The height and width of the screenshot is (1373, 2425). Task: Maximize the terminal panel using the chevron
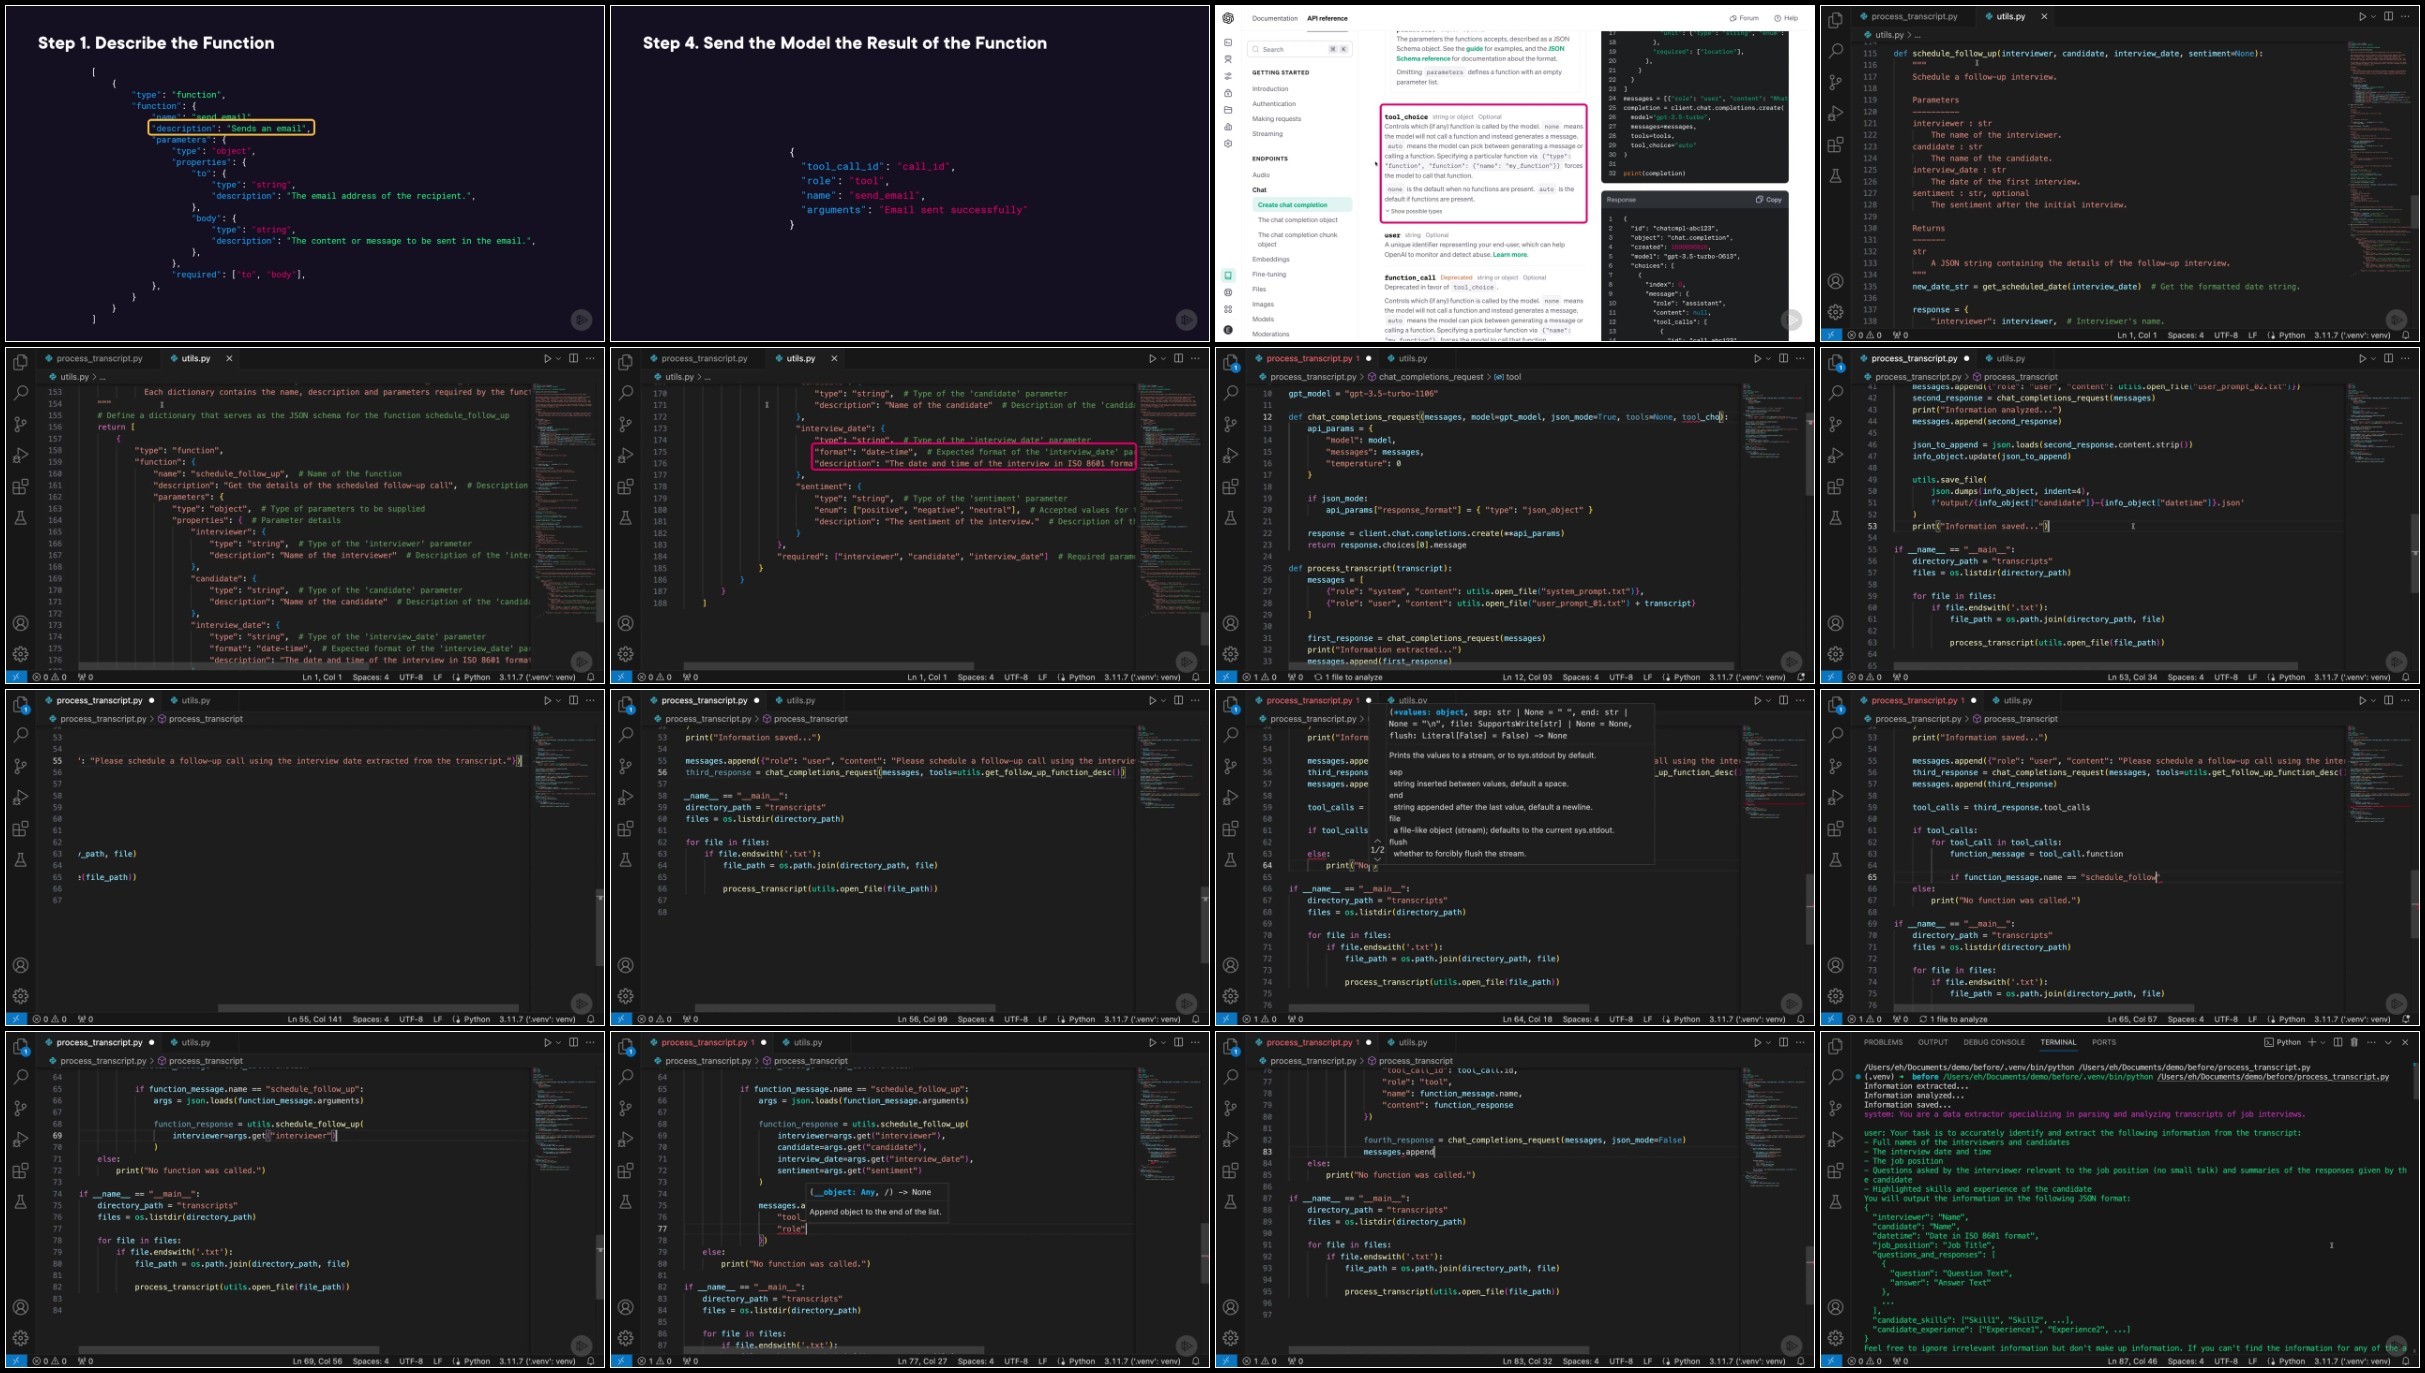tap(2389, 1042)
